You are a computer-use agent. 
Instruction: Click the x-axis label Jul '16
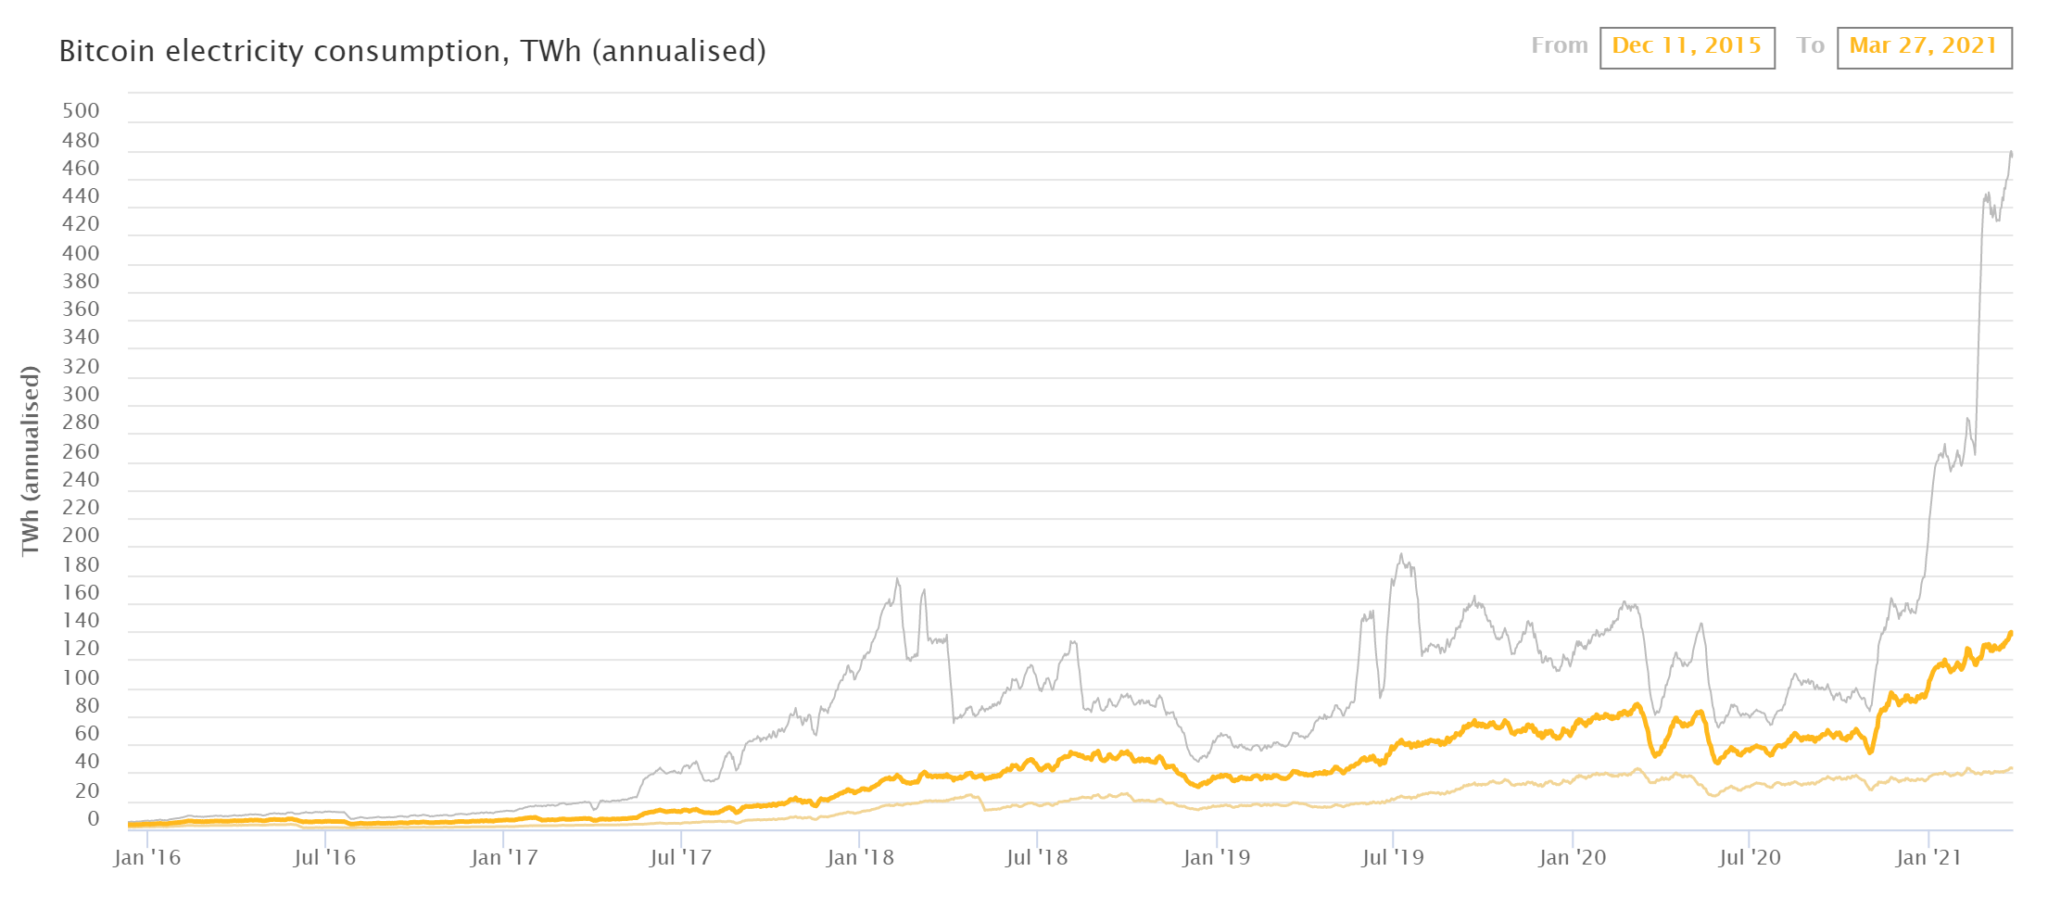point(324,857)
